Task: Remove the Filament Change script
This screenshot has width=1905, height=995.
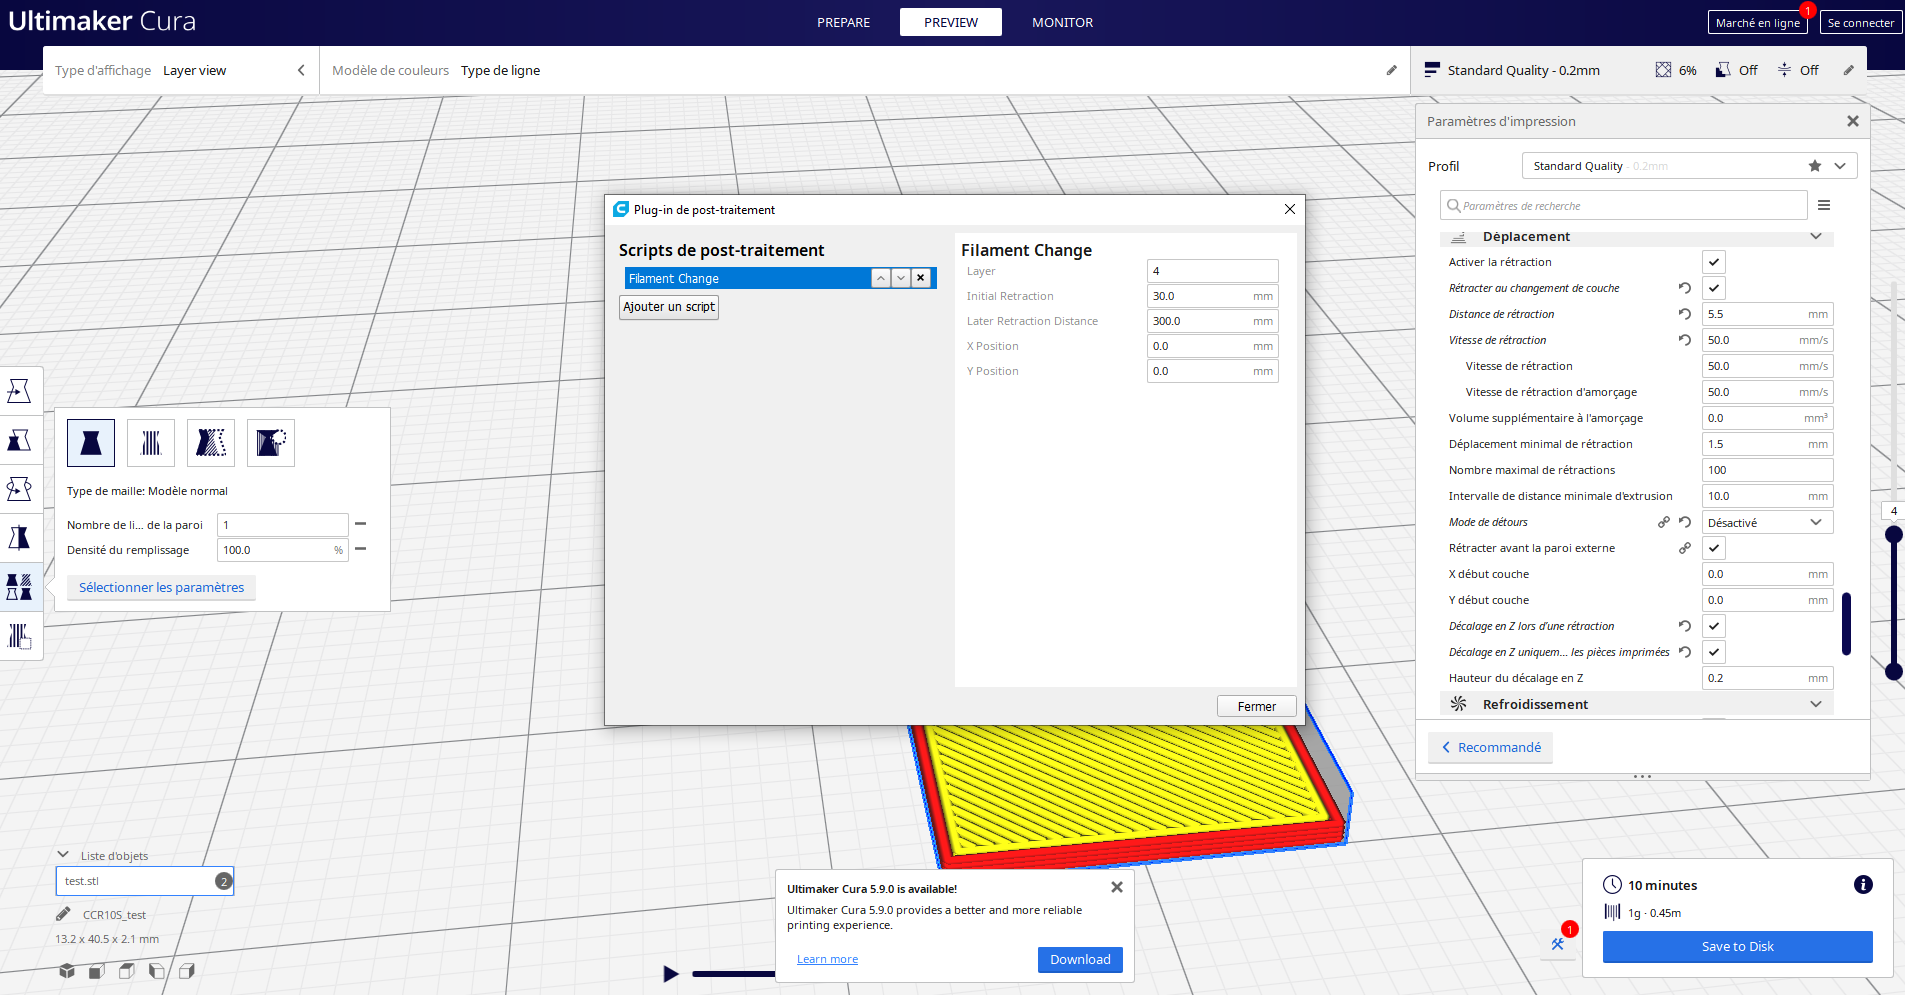Action: (921, 278)
